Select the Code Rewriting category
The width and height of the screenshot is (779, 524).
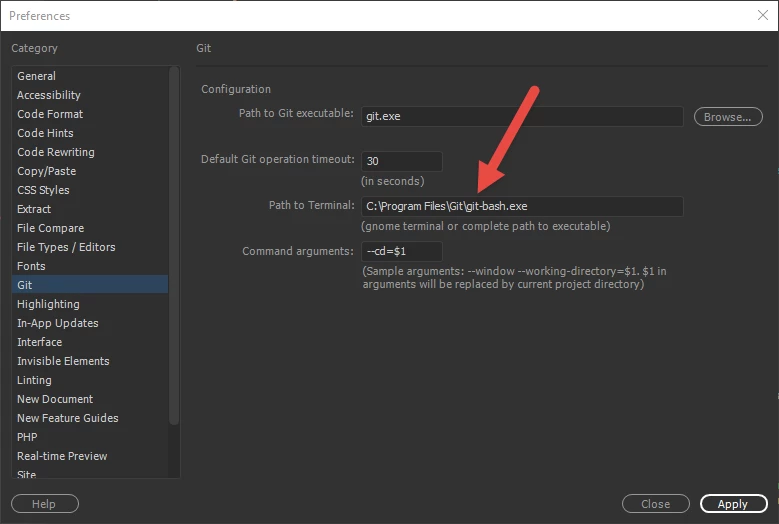coord(90,152)
